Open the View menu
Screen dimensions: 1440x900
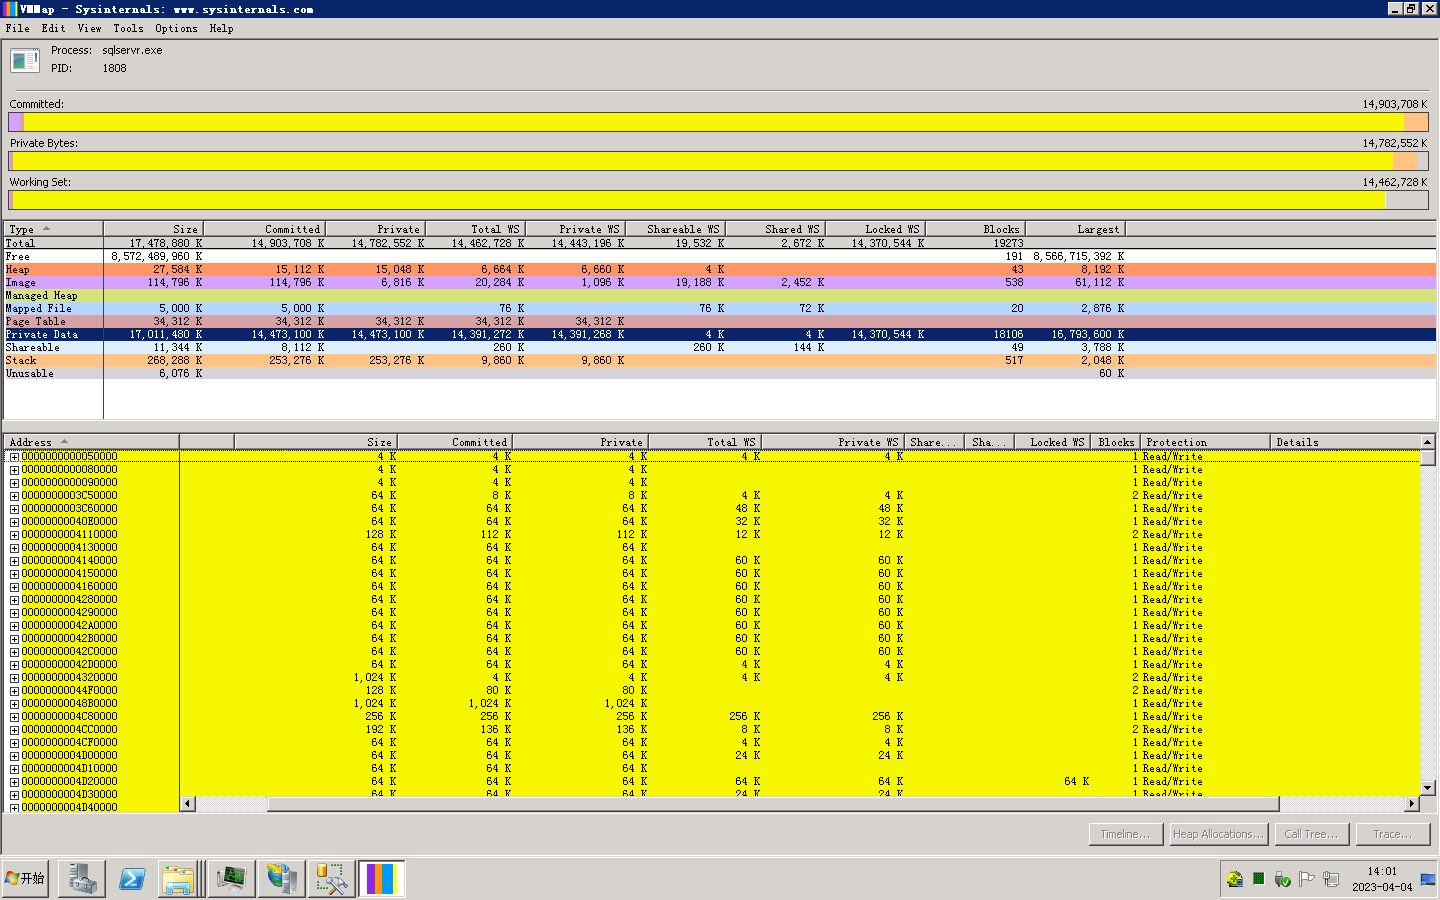89,29
